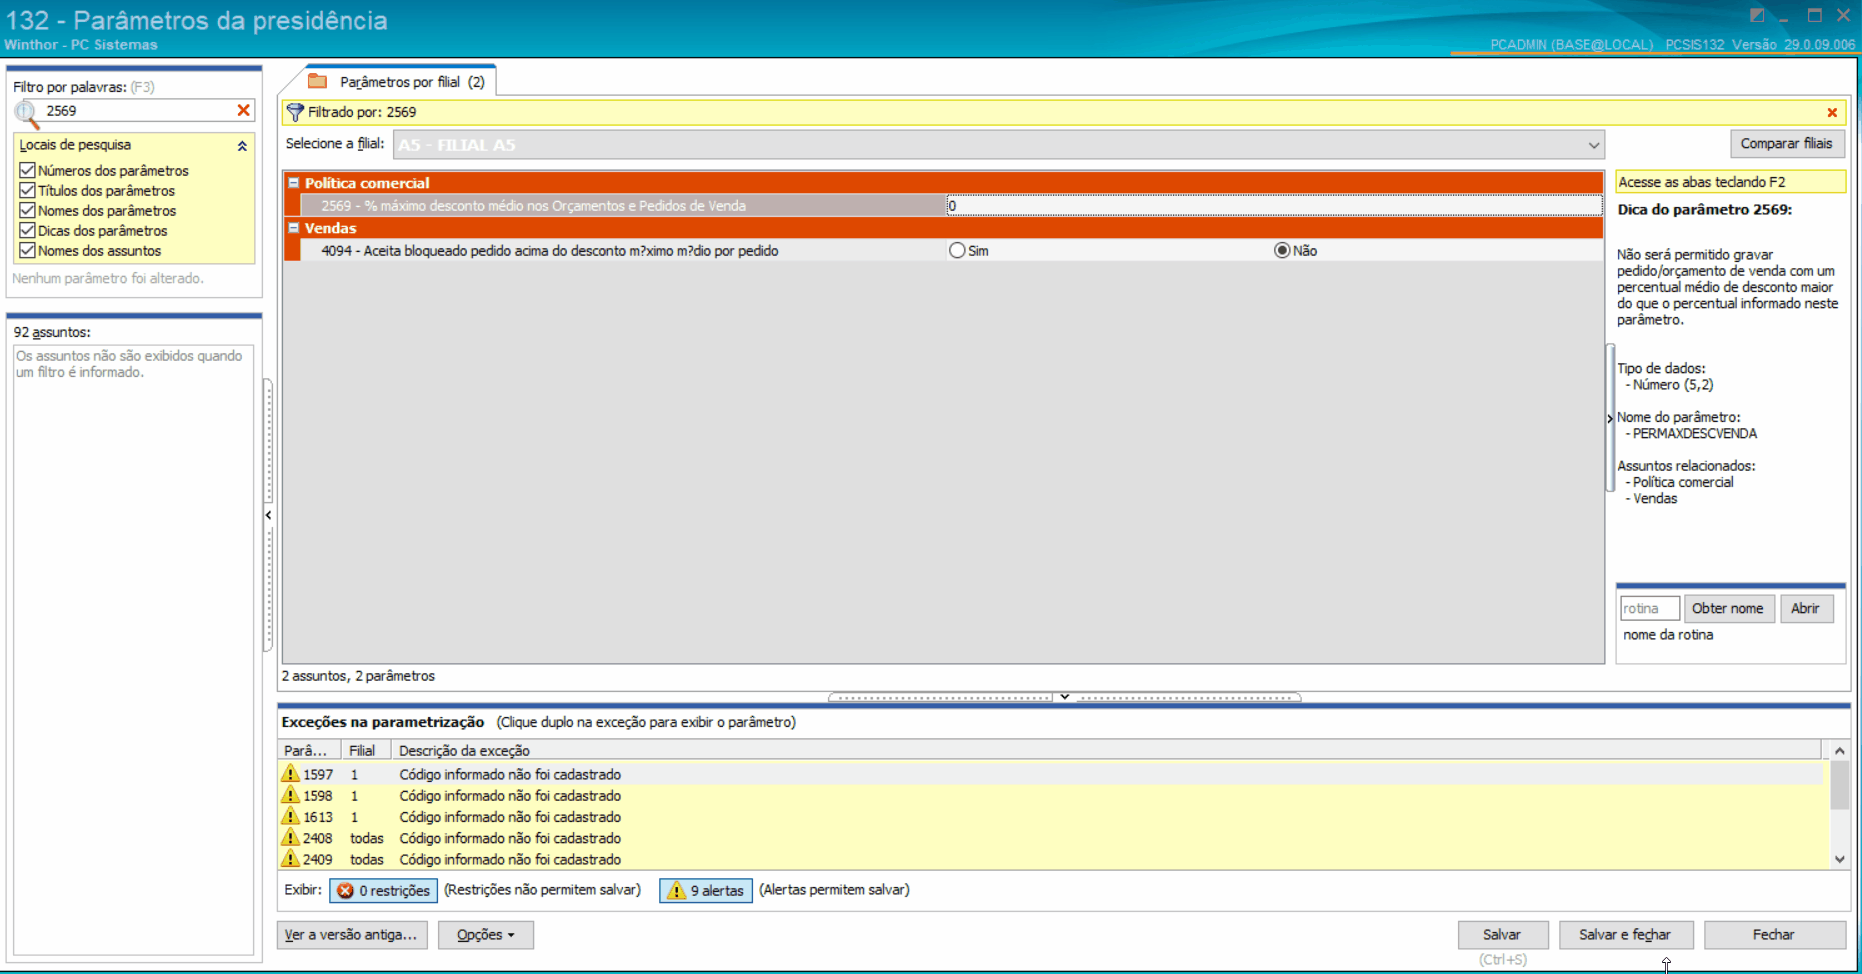Switch to 'Parâmetros por filial (2)' tab

[x=398, y=82]
